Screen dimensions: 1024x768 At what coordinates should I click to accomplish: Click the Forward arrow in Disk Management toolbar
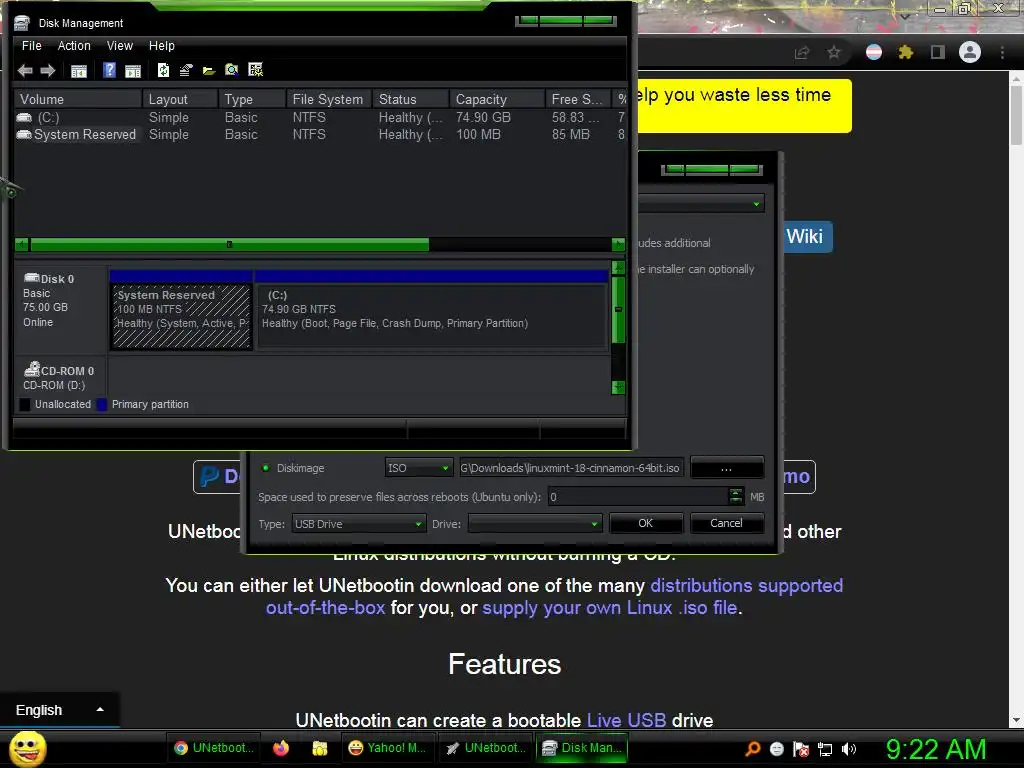coord(48,71)
